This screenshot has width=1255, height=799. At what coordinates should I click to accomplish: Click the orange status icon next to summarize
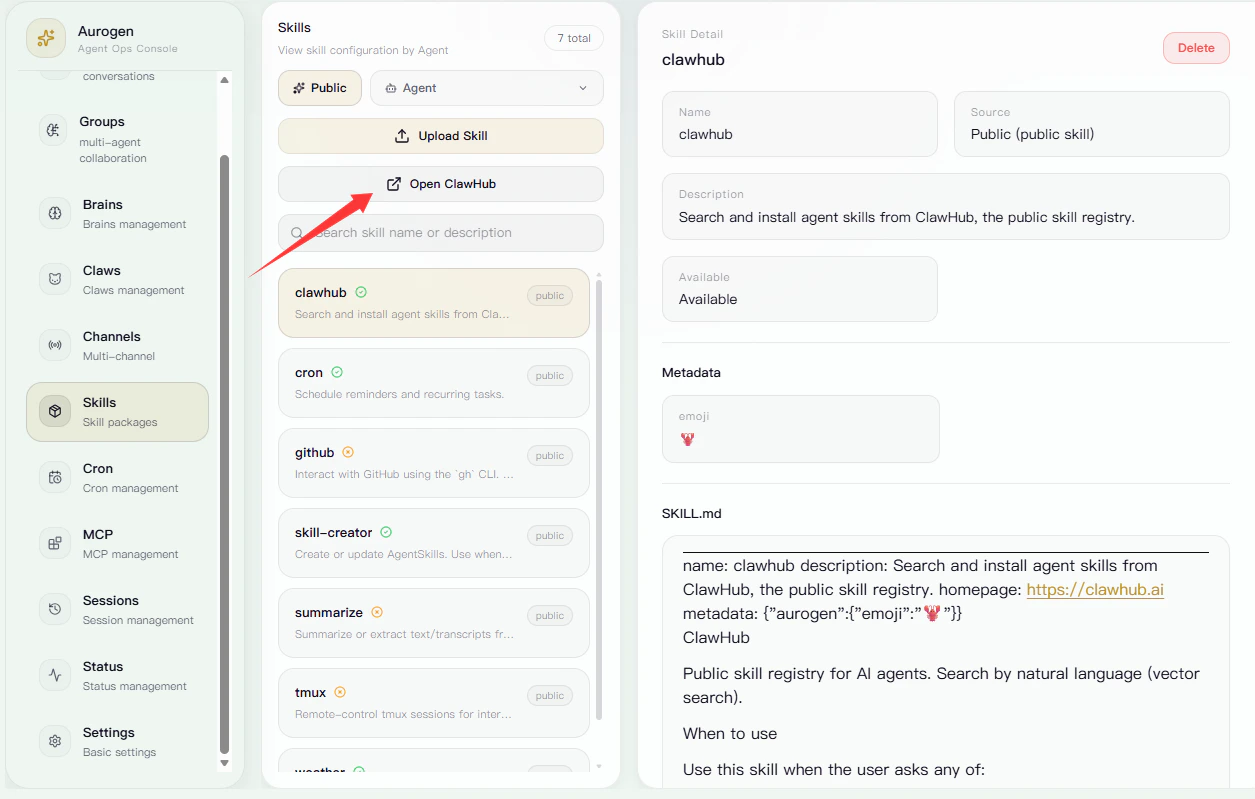(377, 612)
